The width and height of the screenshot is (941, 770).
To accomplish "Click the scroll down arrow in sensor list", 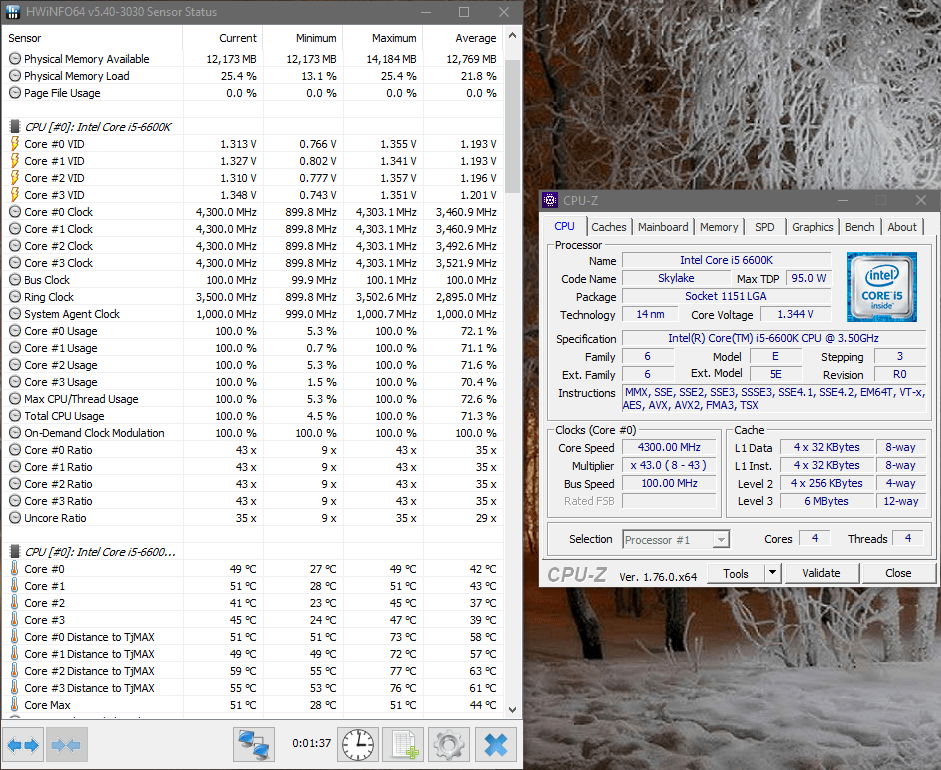I will (x=513, y=709).
